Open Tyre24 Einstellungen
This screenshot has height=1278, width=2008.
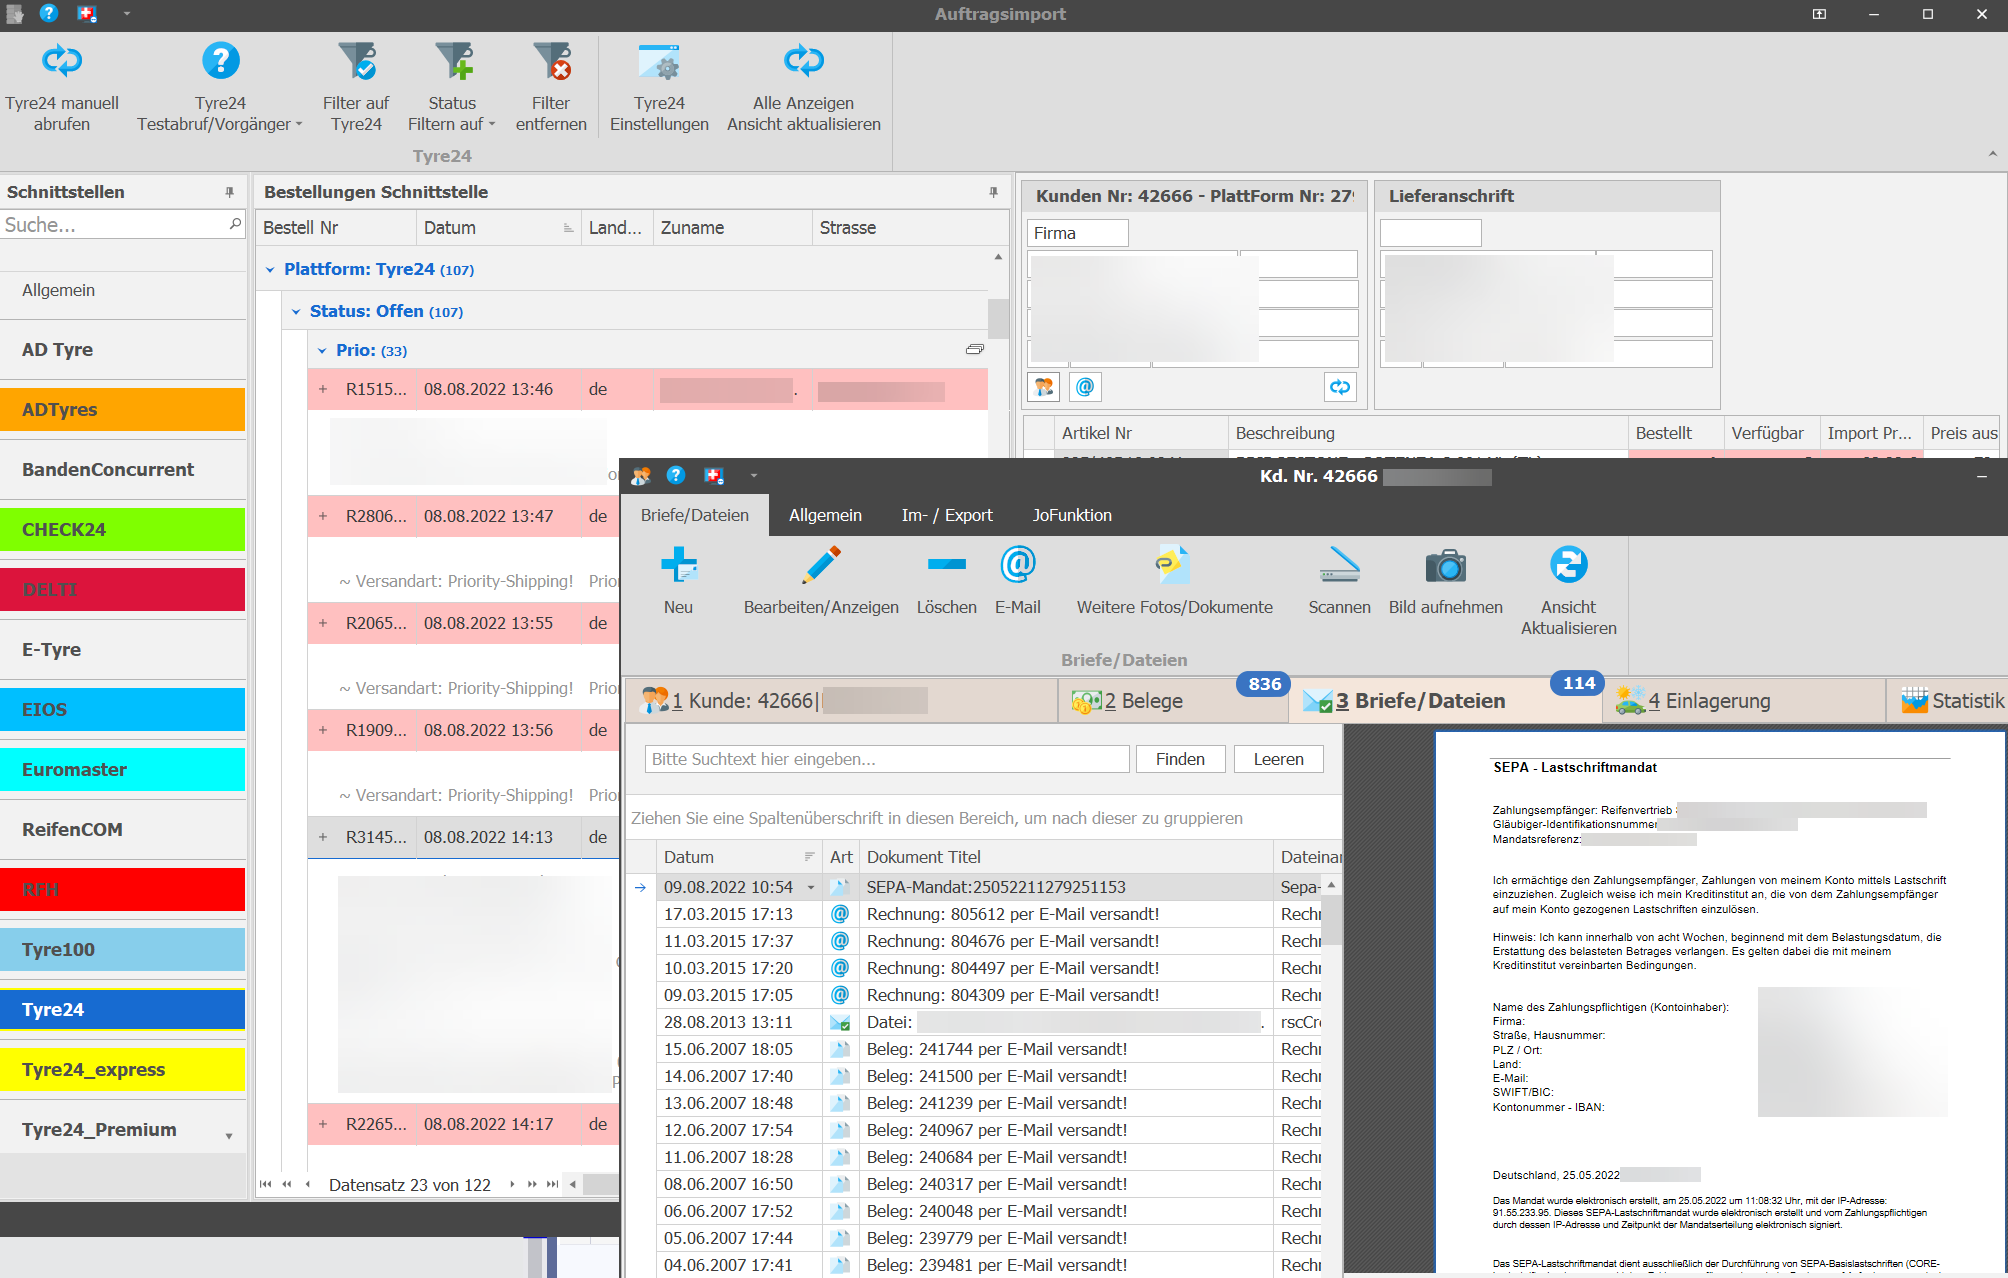pos(659,88)
